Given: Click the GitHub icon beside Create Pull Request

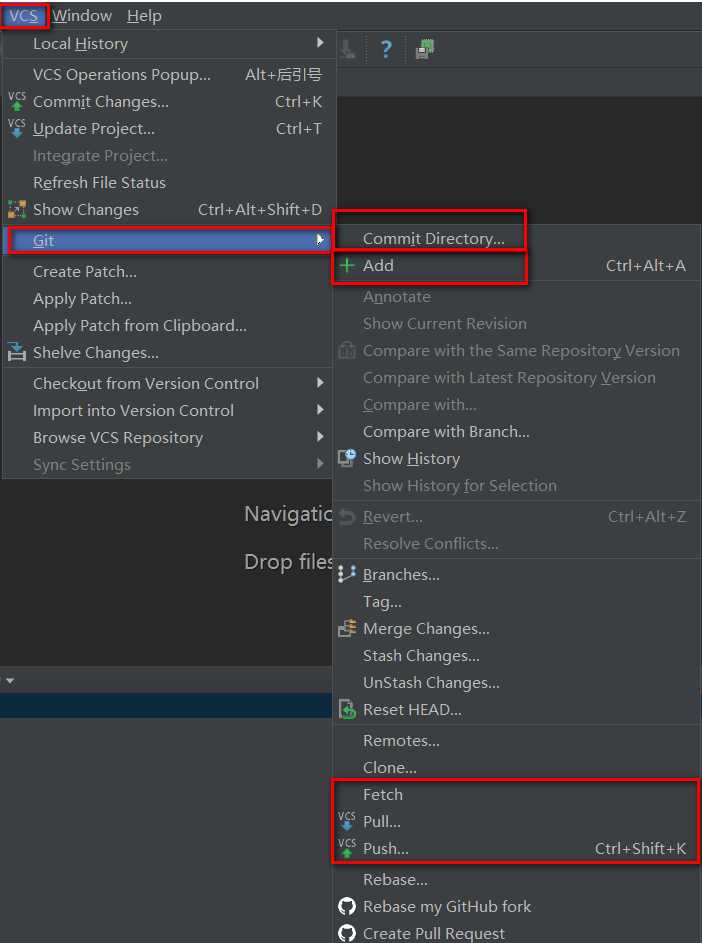Looking at the screenshot, I should point(347,933).
